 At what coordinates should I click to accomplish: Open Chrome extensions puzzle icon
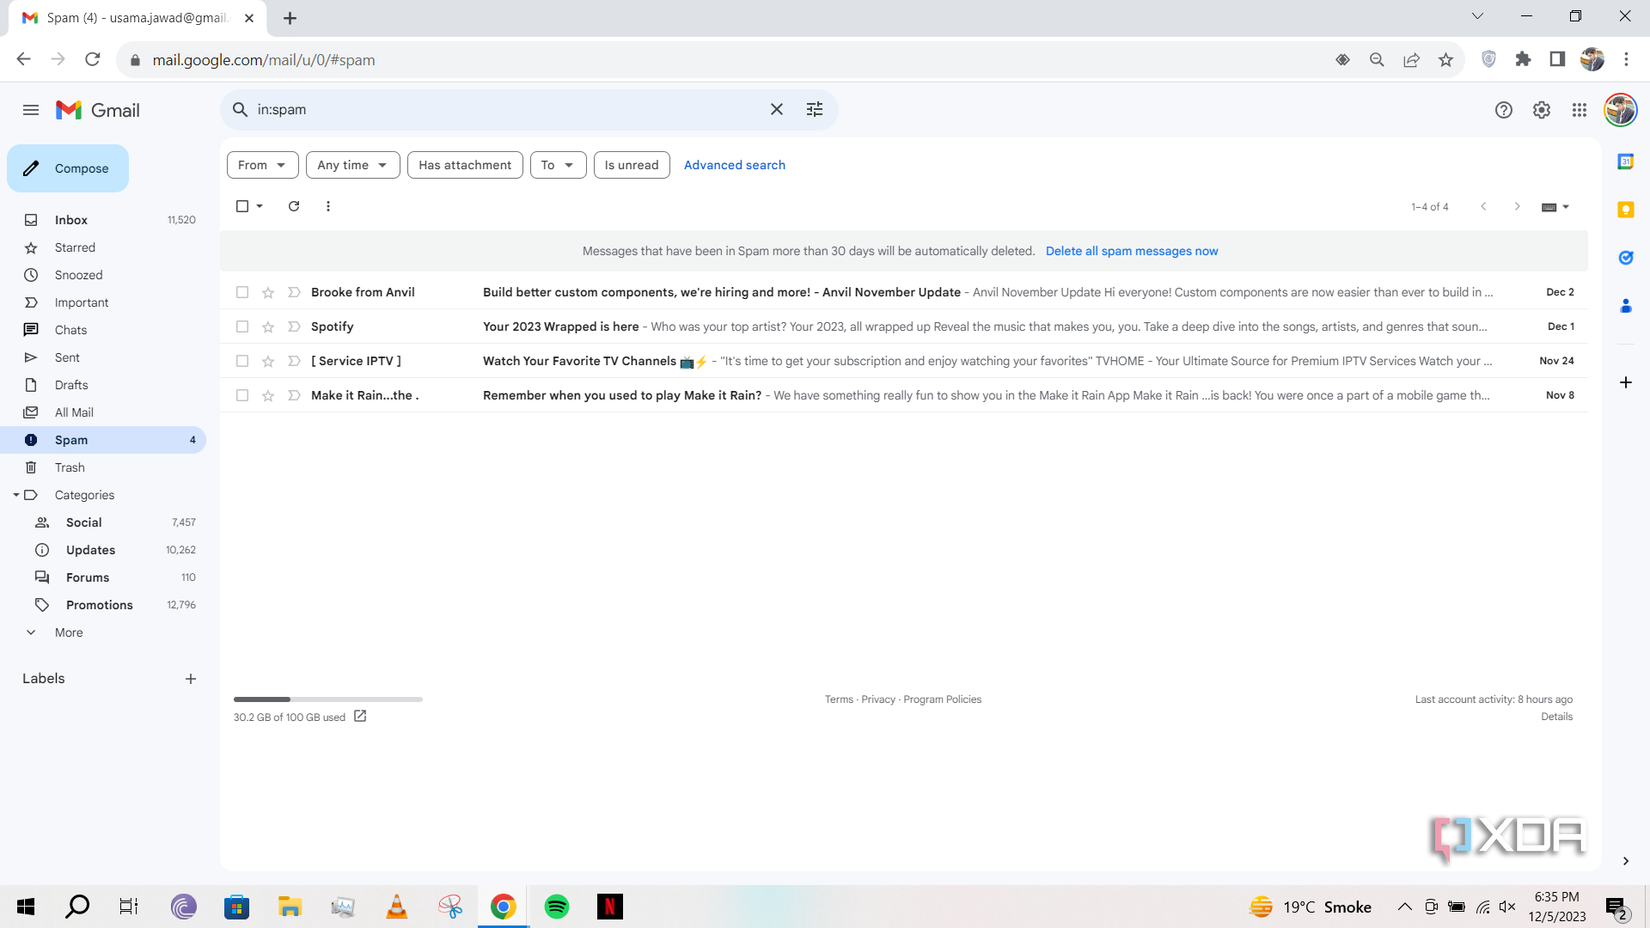pyautogui.click(x=1523, y=60)
